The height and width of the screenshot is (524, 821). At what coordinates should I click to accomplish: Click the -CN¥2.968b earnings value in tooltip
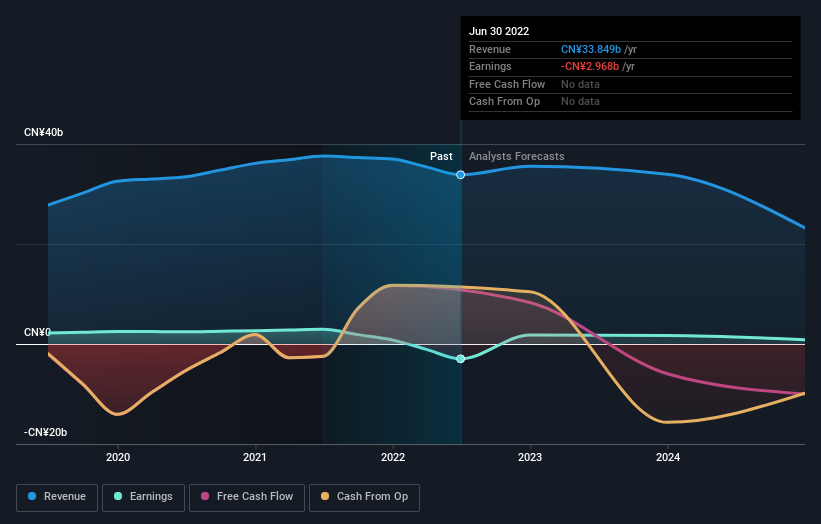pos(590,66)
